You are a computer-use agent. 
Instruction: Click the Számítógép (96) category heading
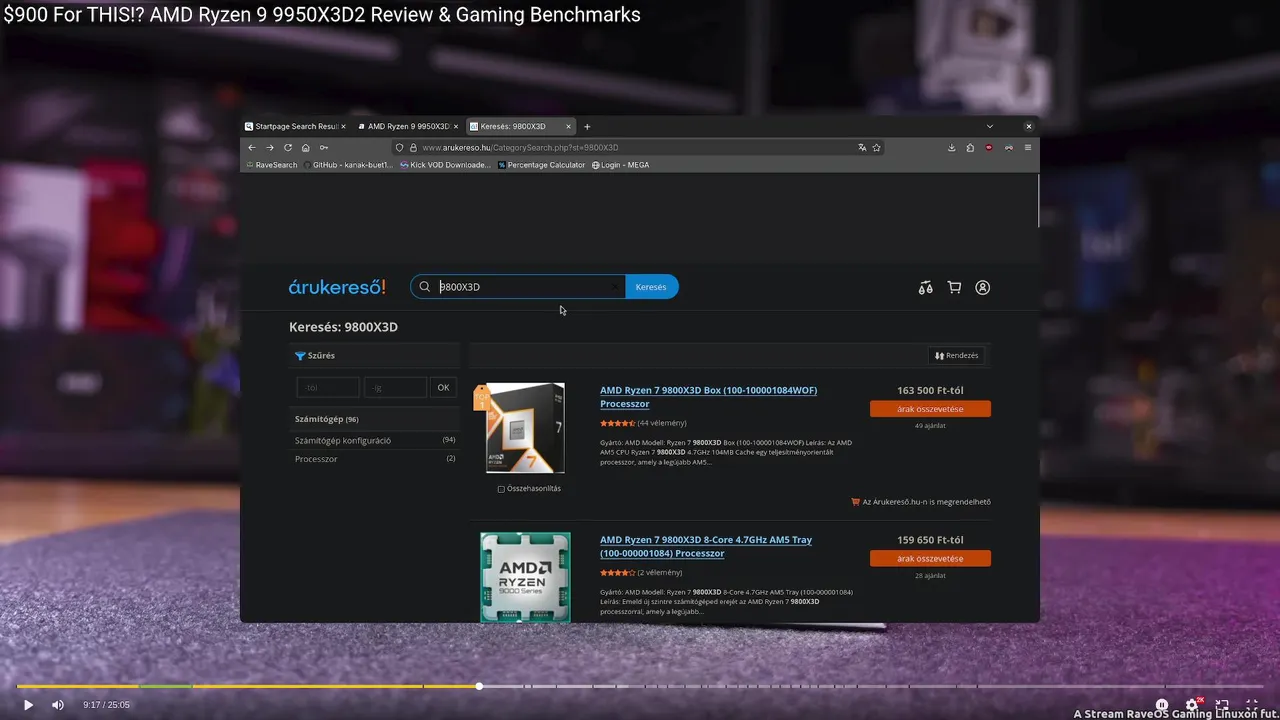(x=327, y=419)
